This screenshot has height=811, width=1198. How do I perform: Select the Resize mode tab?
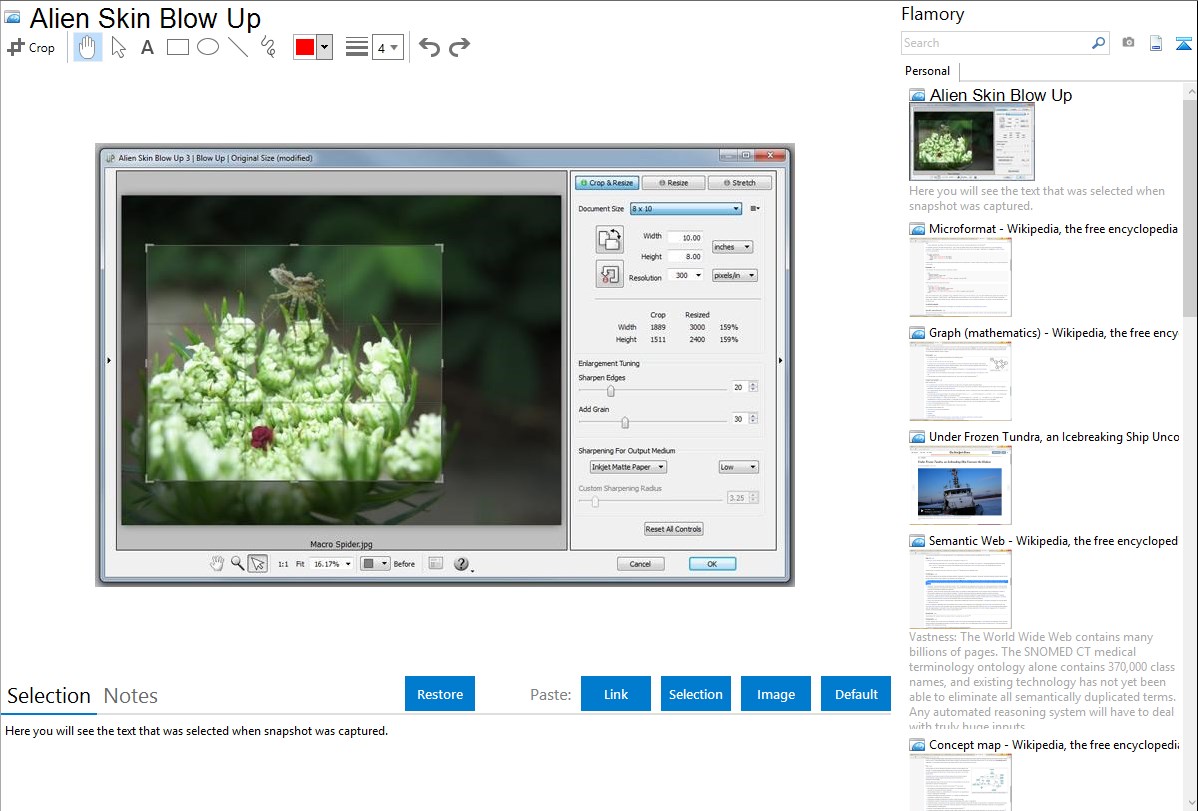pos(673,183)
